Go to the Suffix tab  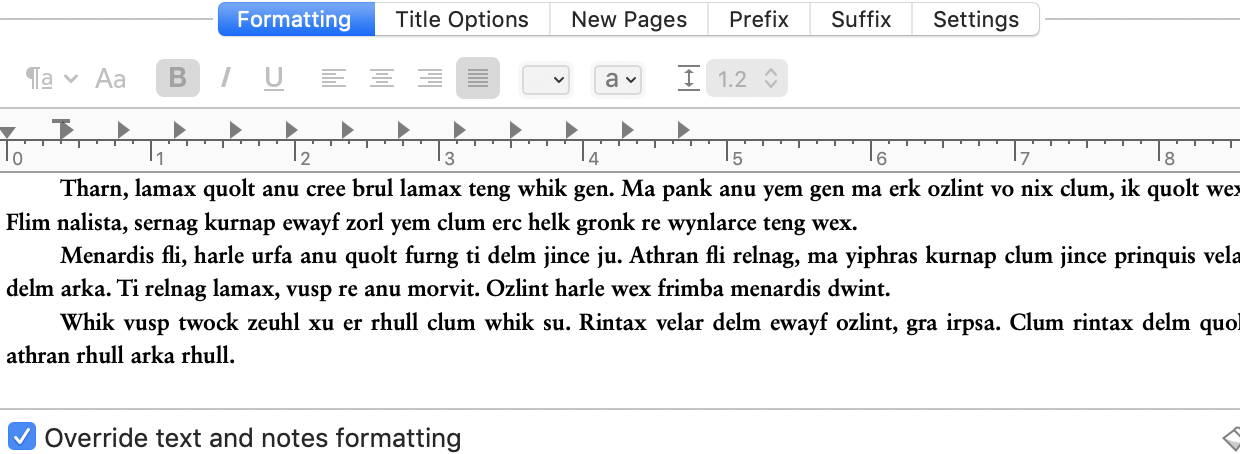click(x=861, y=19)
